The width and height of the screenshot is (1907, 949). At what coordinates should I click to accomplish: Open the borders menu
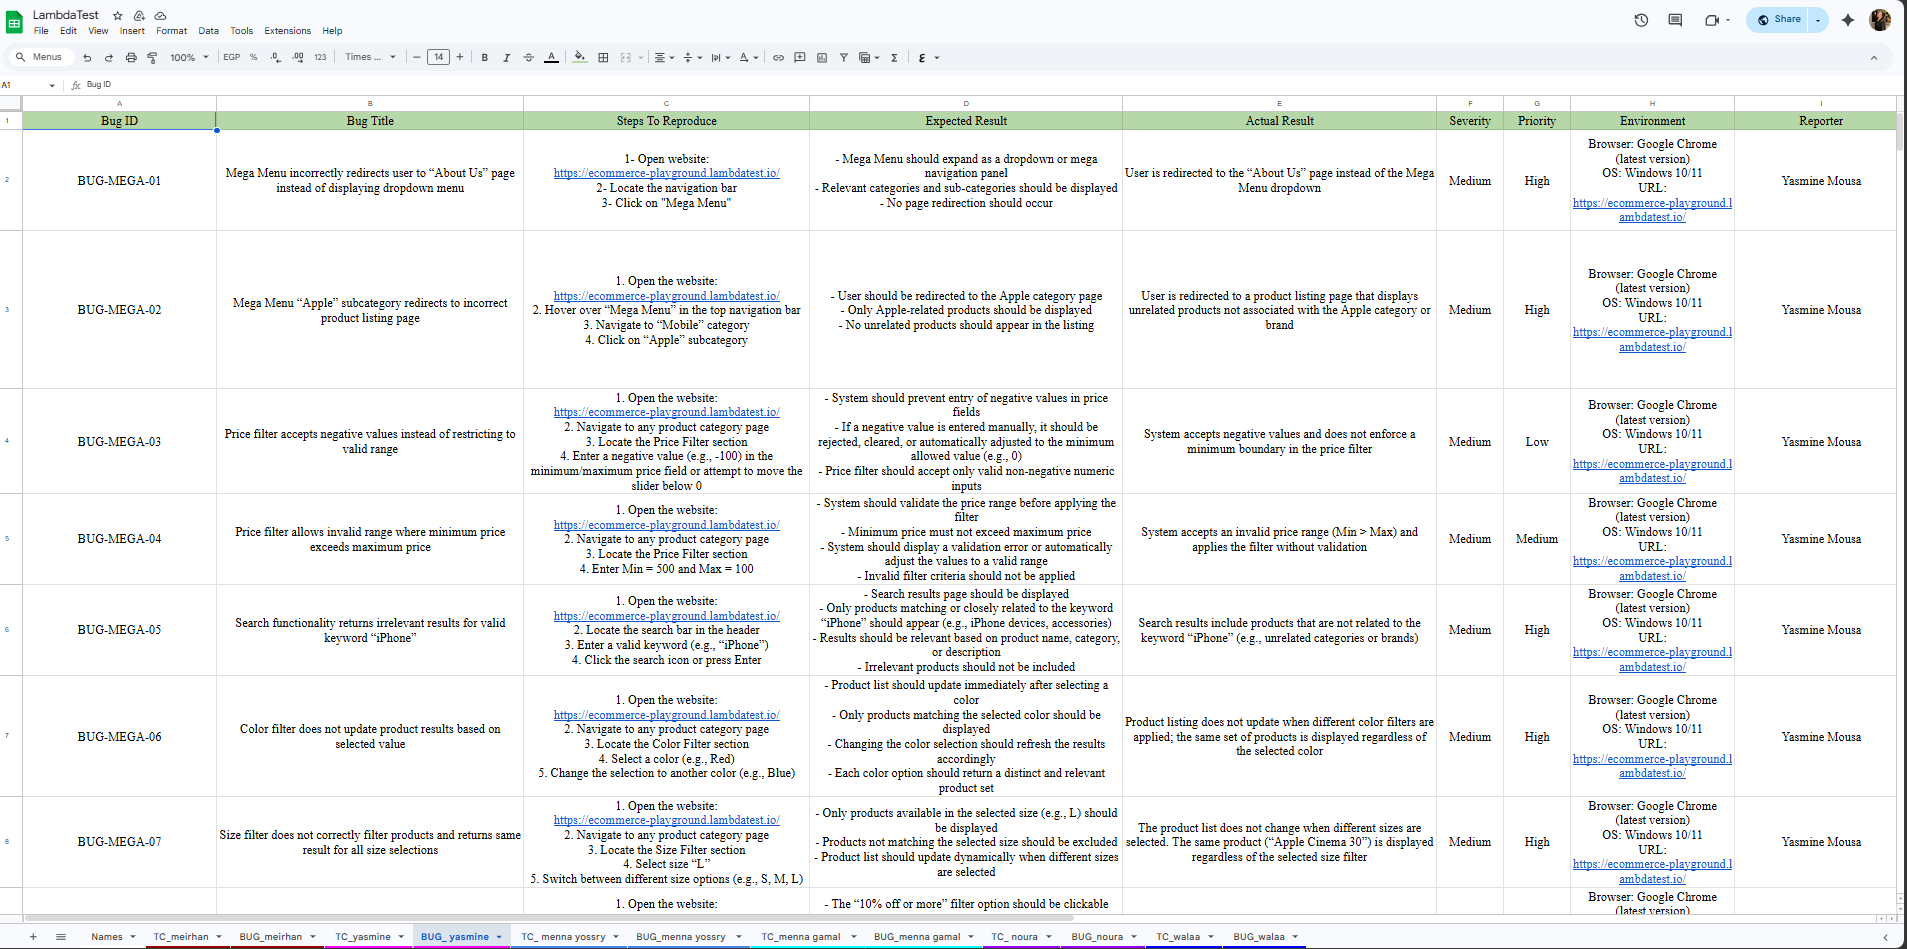603,58
